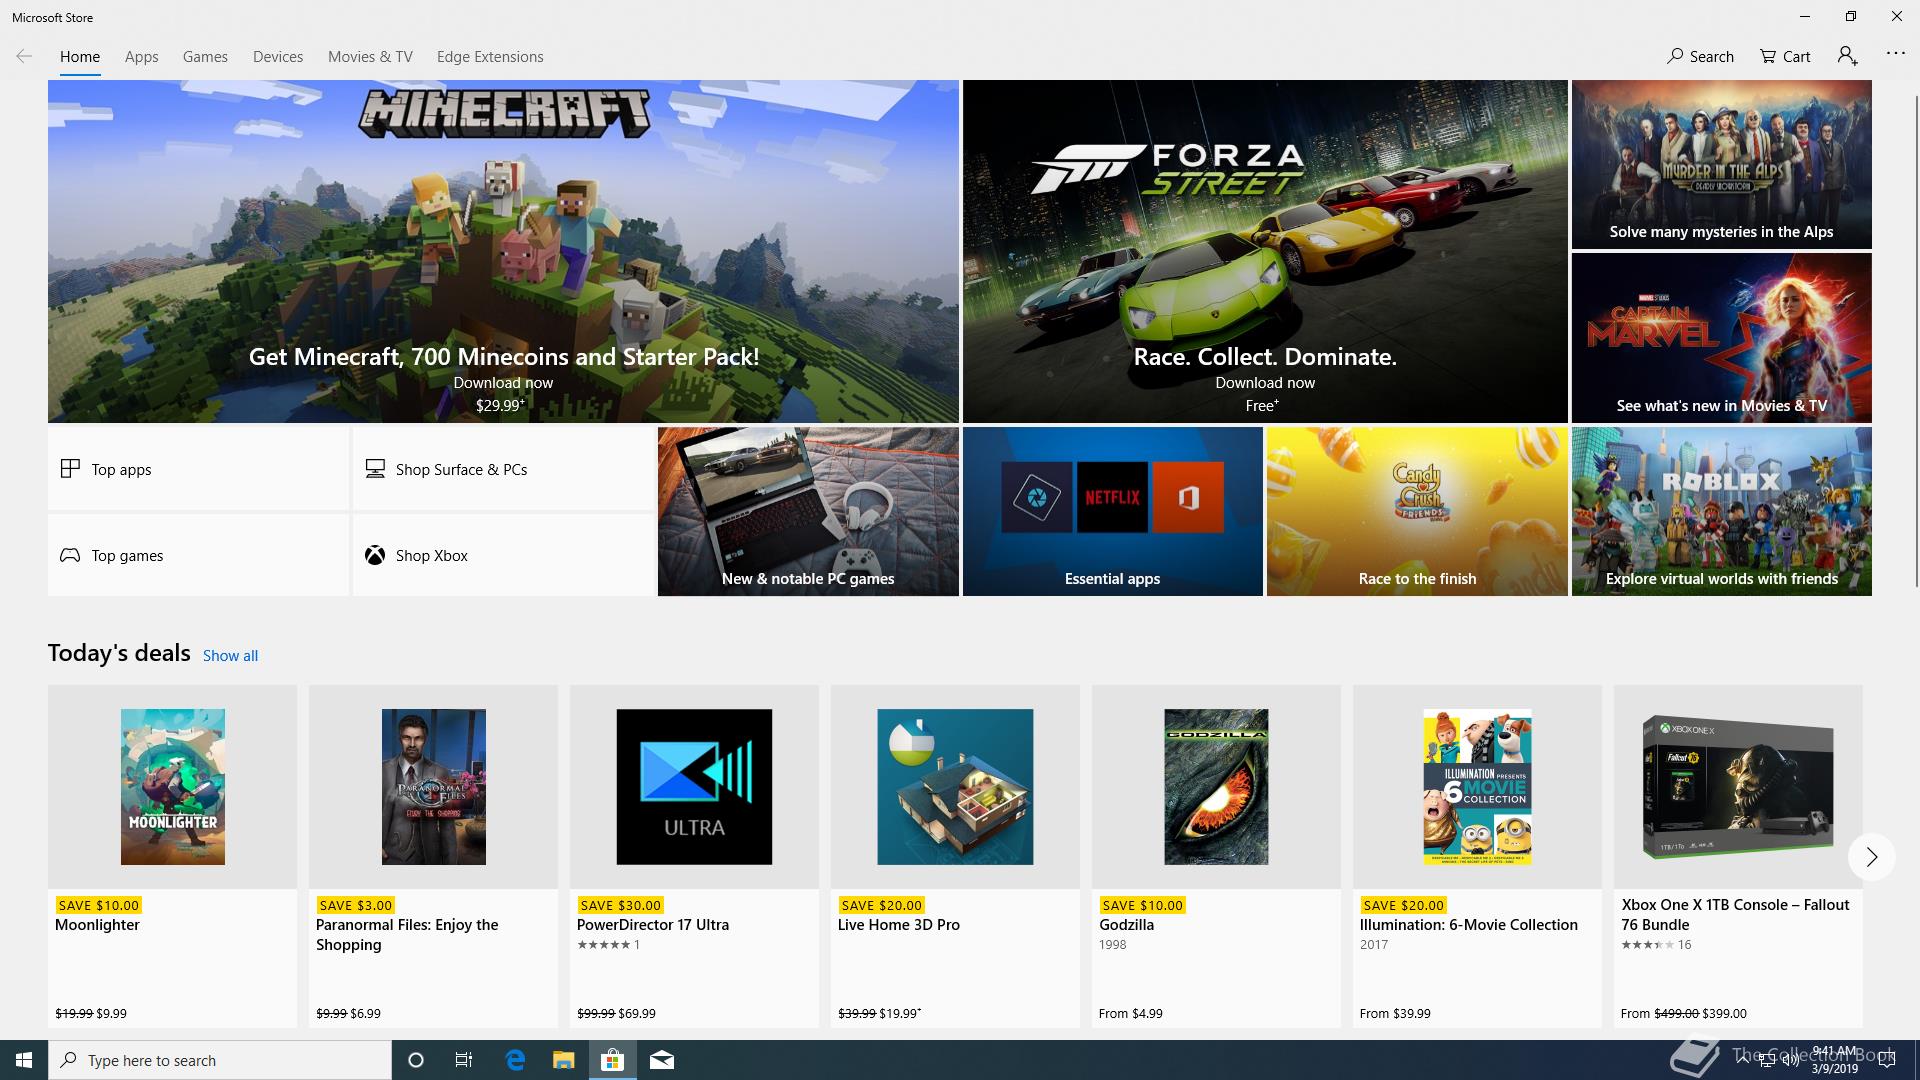Open the Essential apps tile
Screen dimensions: 1920x1080
tap(1113, 512)
